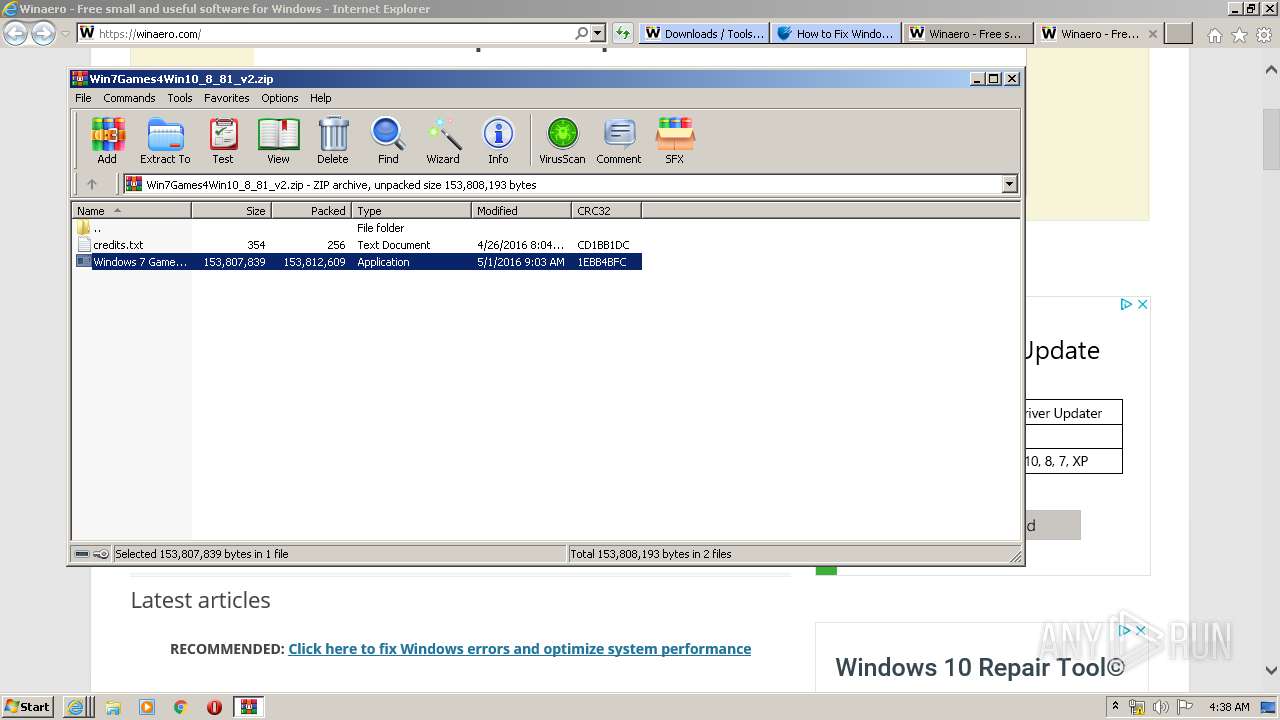1280x720 pixels.
Task: Open IE Favorites star icon
Action: tap(1239, 35)
